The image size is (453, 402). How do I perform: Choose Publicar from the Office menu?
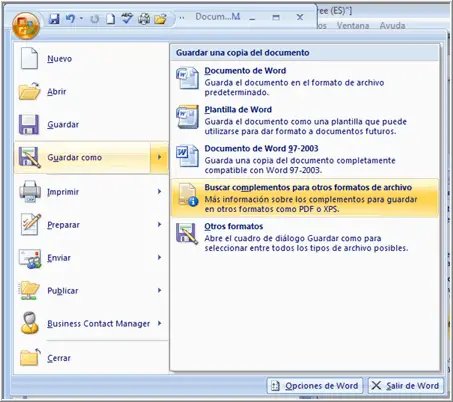pos(63,291)
